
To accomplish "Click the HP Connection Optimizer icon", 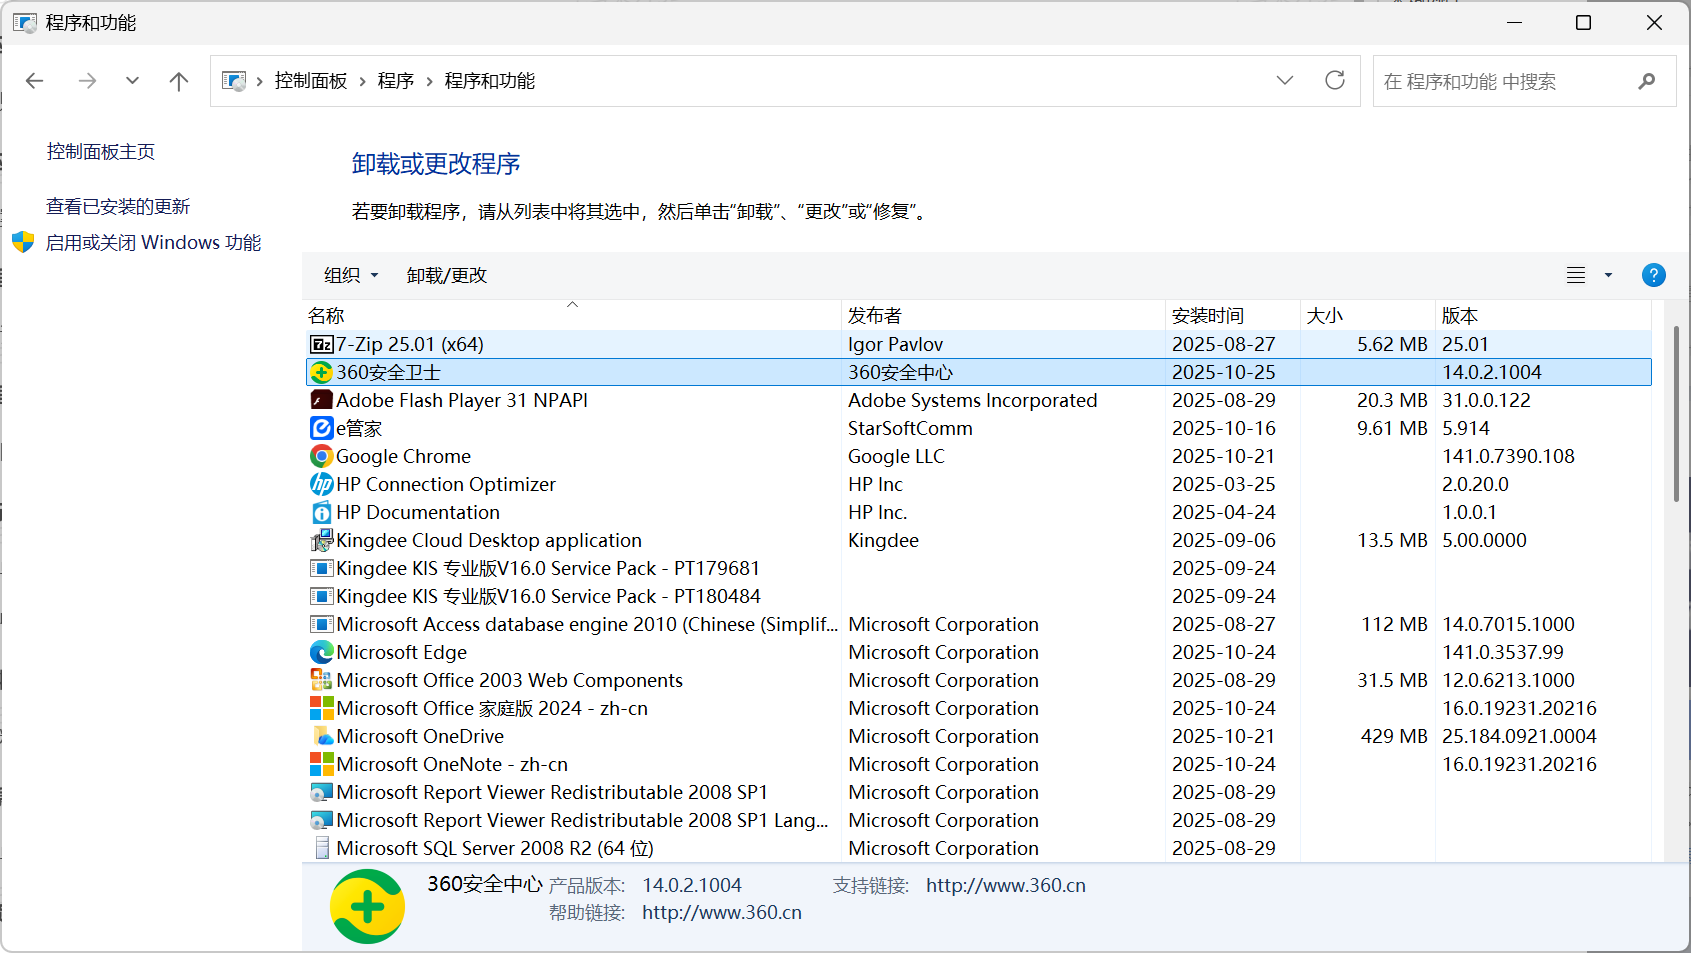I will pyautogui.click(x=321, y=485).
